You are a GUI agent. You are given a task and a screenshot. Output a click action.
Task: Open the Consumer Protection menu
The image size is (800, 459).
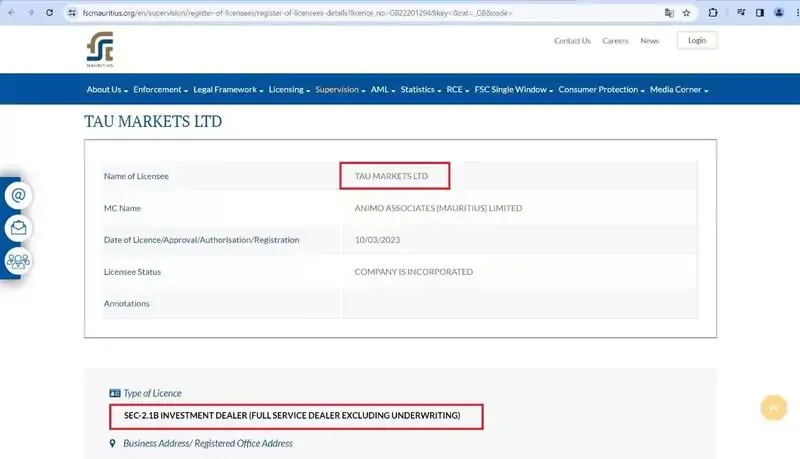pyautogui.click(x=602, y=89)
